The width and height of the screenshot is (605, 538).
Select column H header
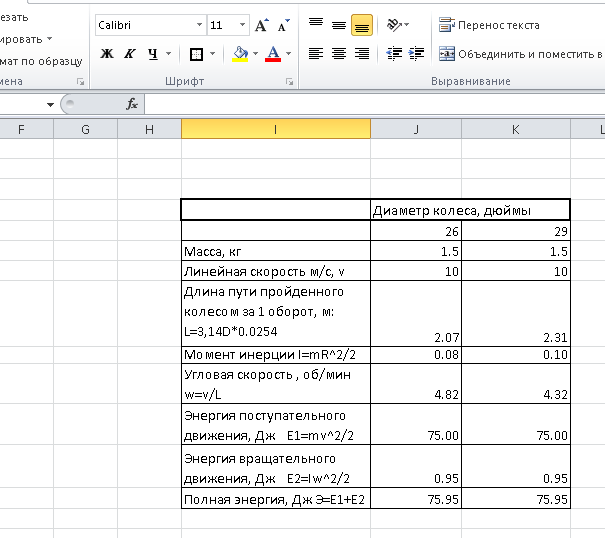(x=149, y=129)
